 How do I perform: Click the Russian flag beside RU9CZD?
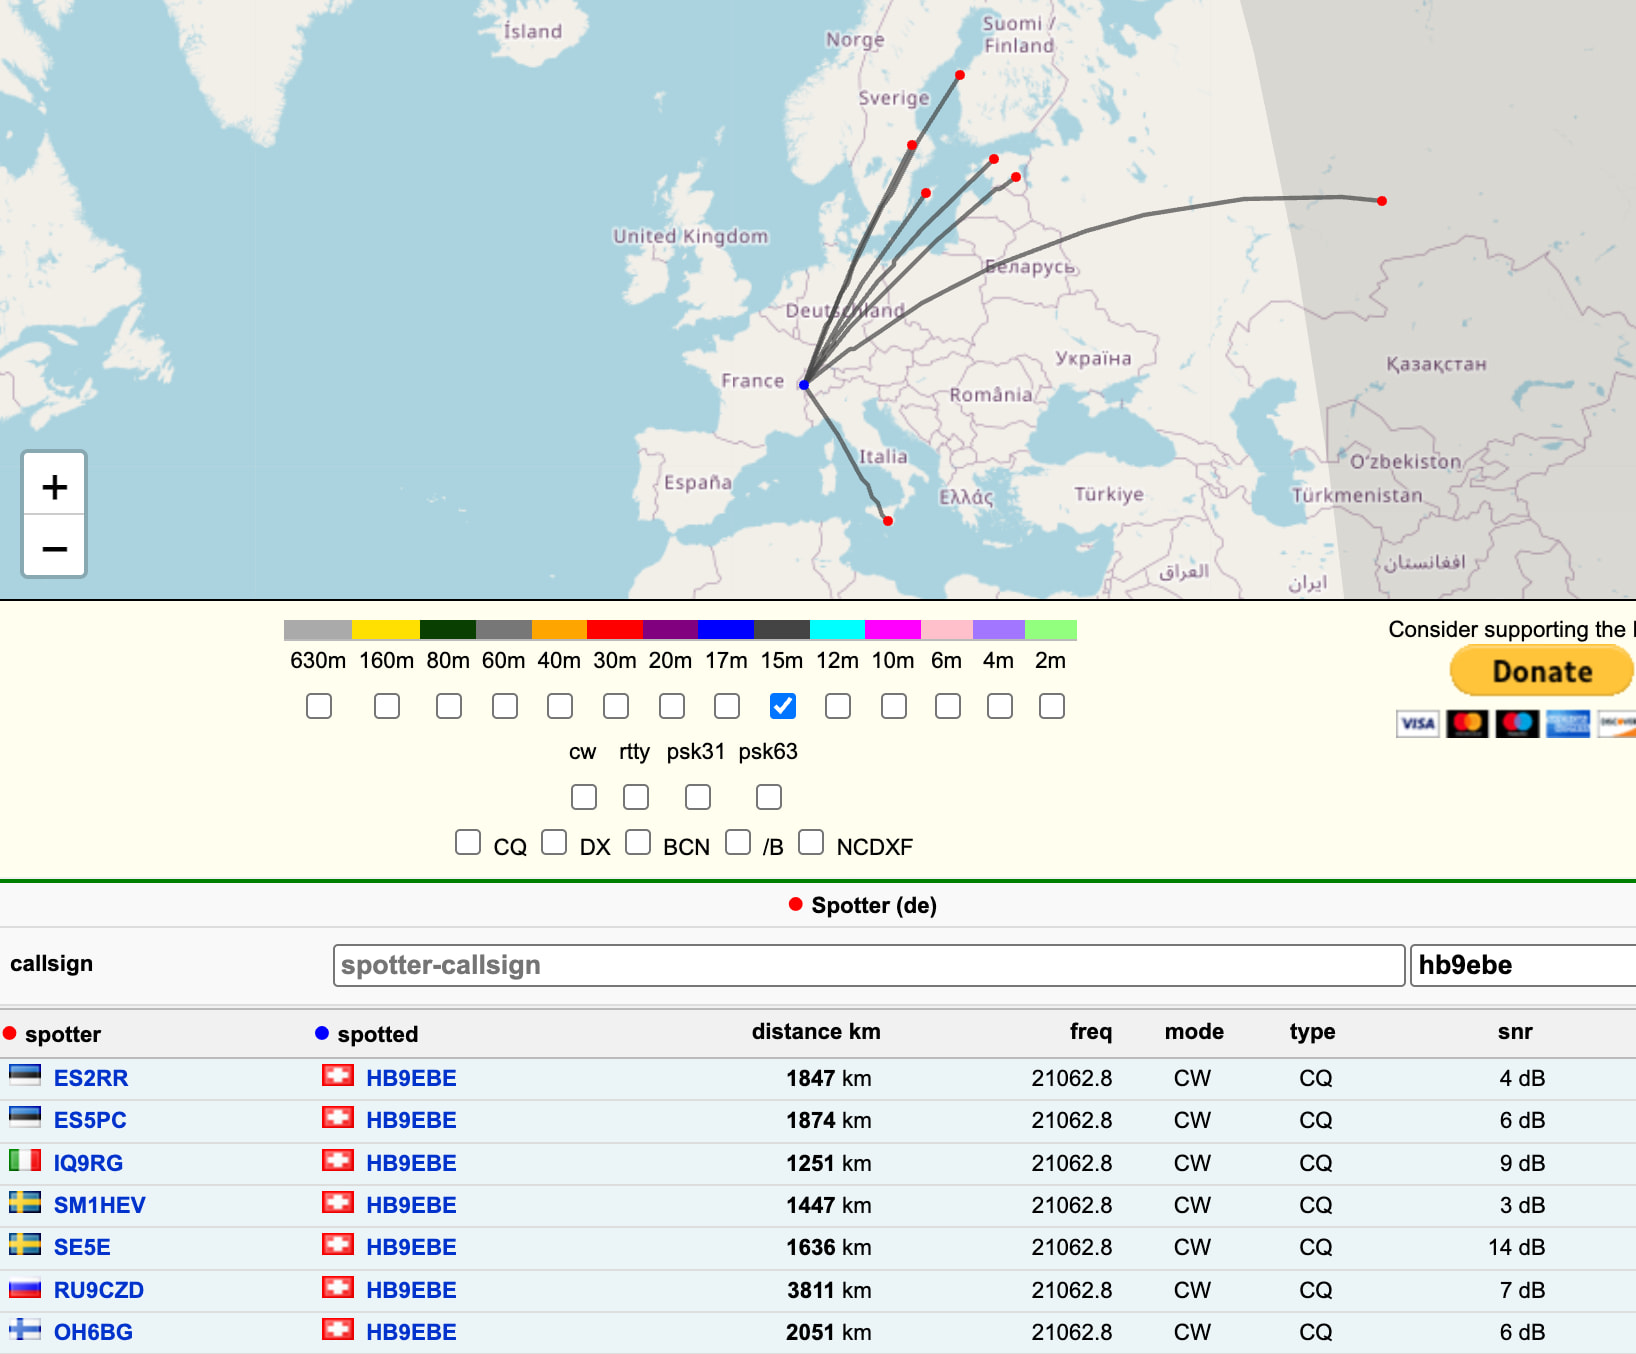pyautogui.click(x=25, y=1289)
